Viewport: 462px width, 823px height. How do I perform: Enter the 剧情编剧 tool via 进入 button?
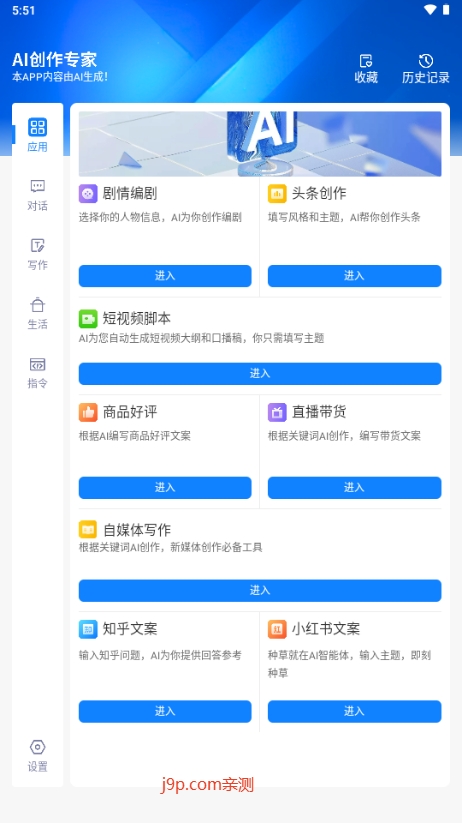tap(165, 276)
